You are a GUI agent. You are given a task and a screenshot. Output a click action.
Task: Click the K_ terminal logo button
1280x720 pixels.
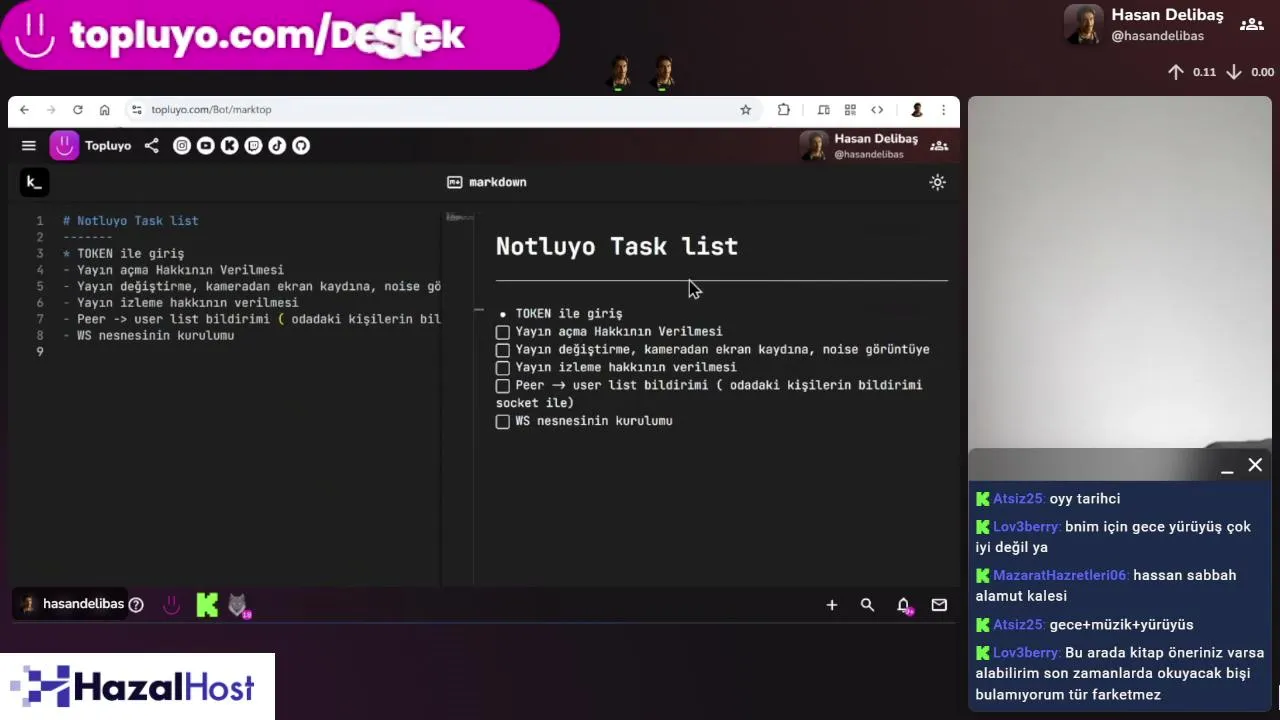(x=34, y=182)
